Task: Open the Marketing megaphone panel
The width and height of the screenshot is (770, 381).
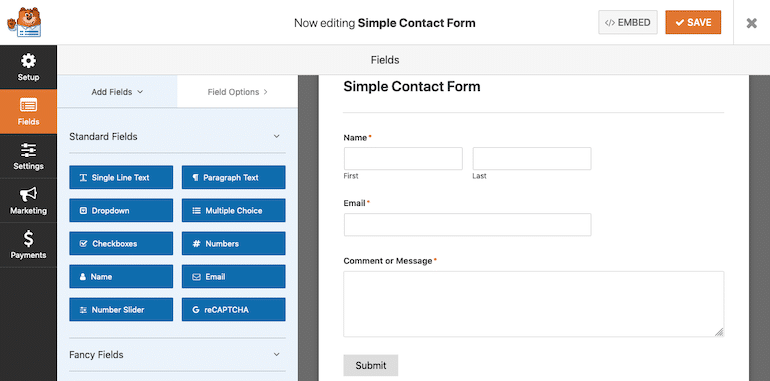Action: (28, 201)
